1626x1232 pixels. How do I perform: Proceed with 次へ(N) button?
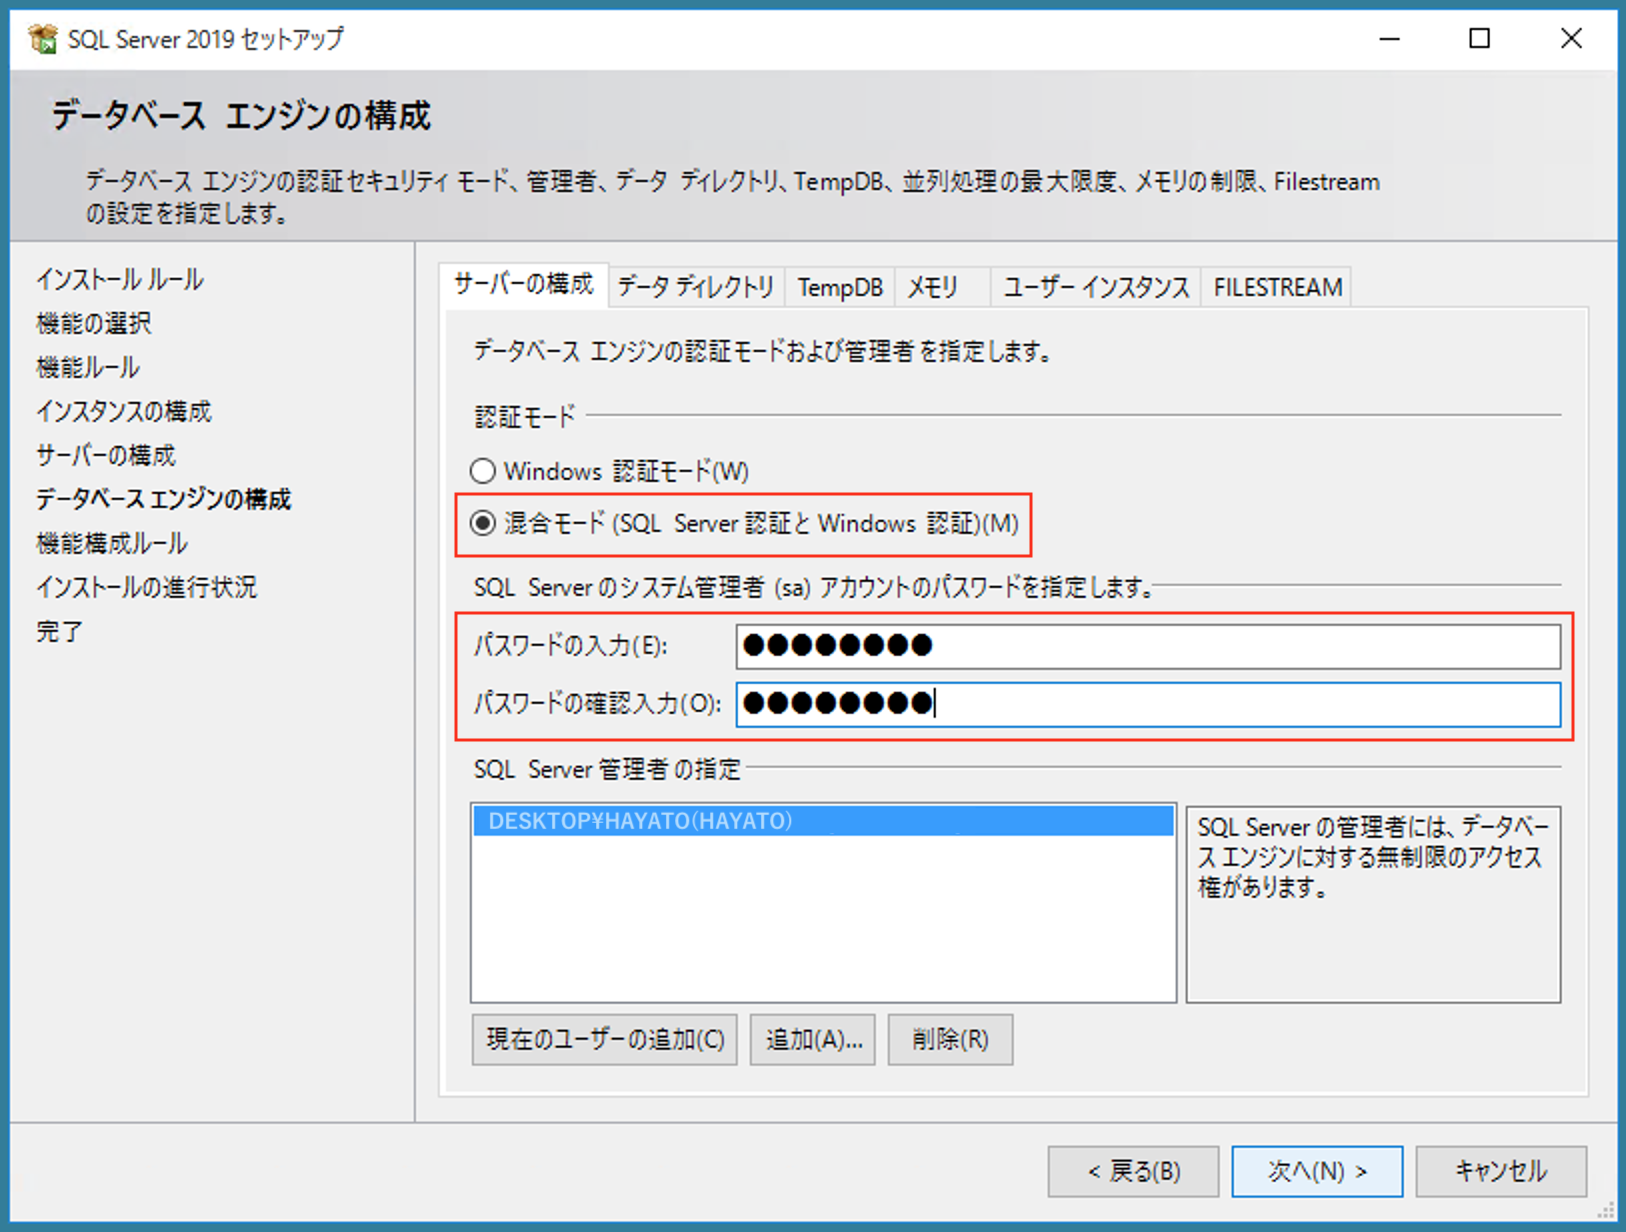click(1317, 1171)
